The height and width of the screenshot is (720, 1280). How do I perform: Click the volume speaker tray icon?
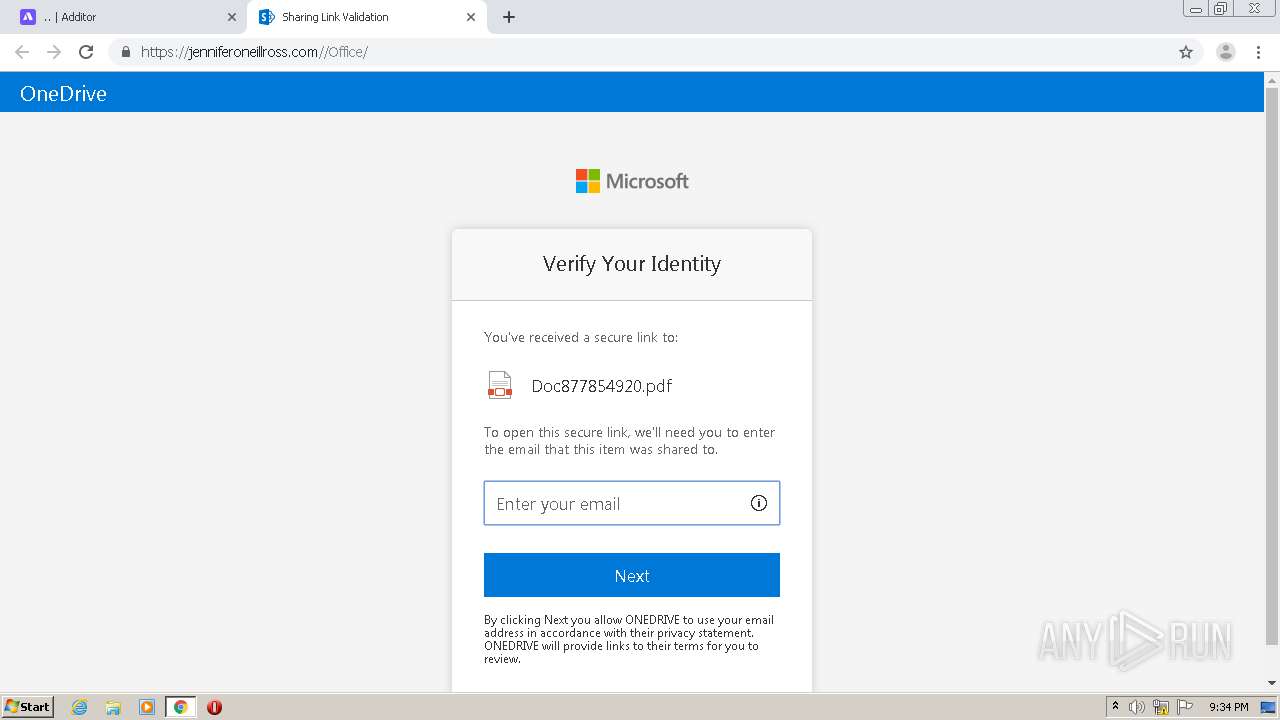point(1137,707)
